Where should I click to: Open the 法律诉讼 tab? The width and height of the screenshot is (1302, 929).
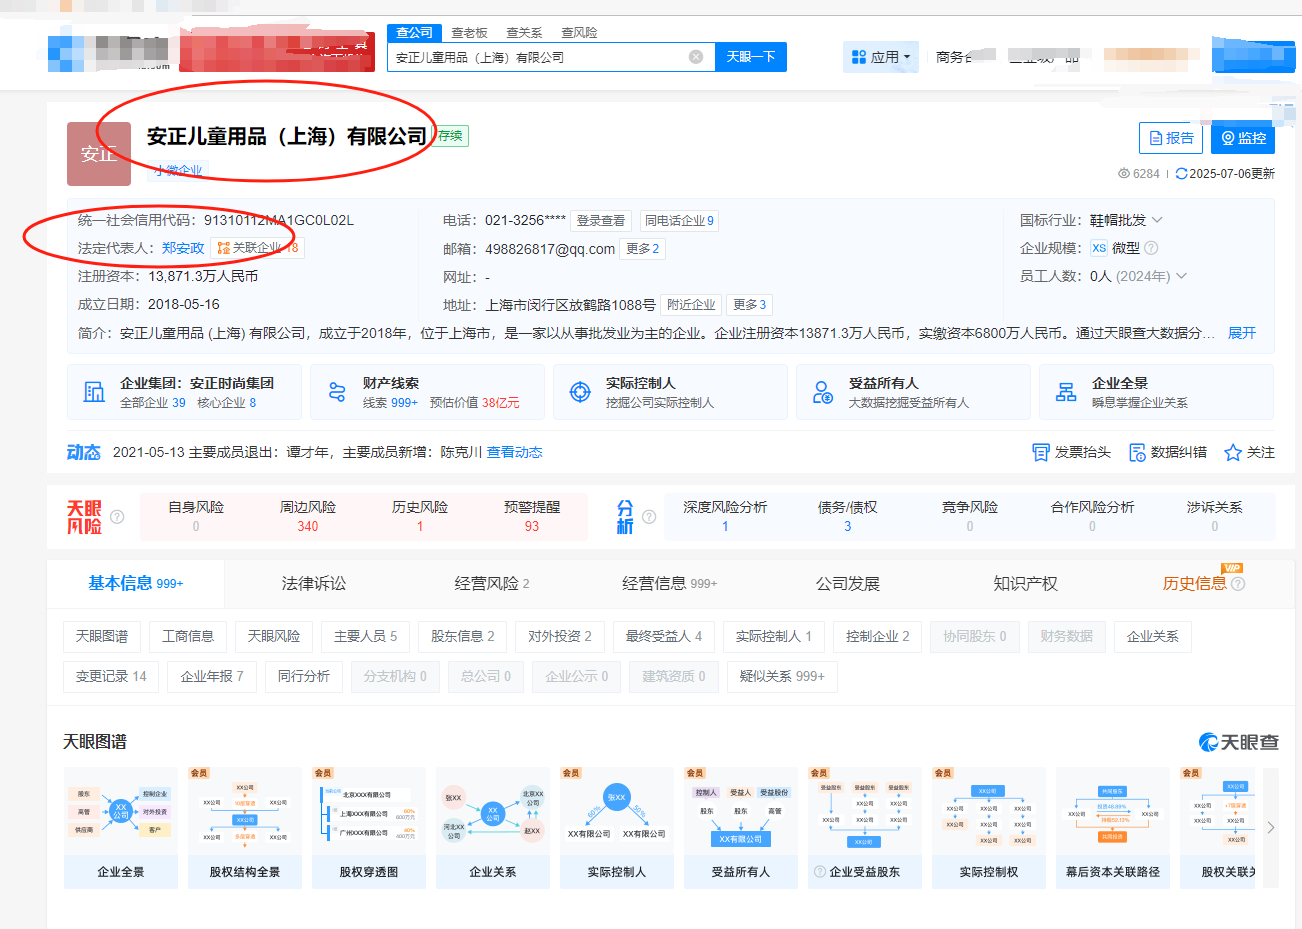(314, 583)
